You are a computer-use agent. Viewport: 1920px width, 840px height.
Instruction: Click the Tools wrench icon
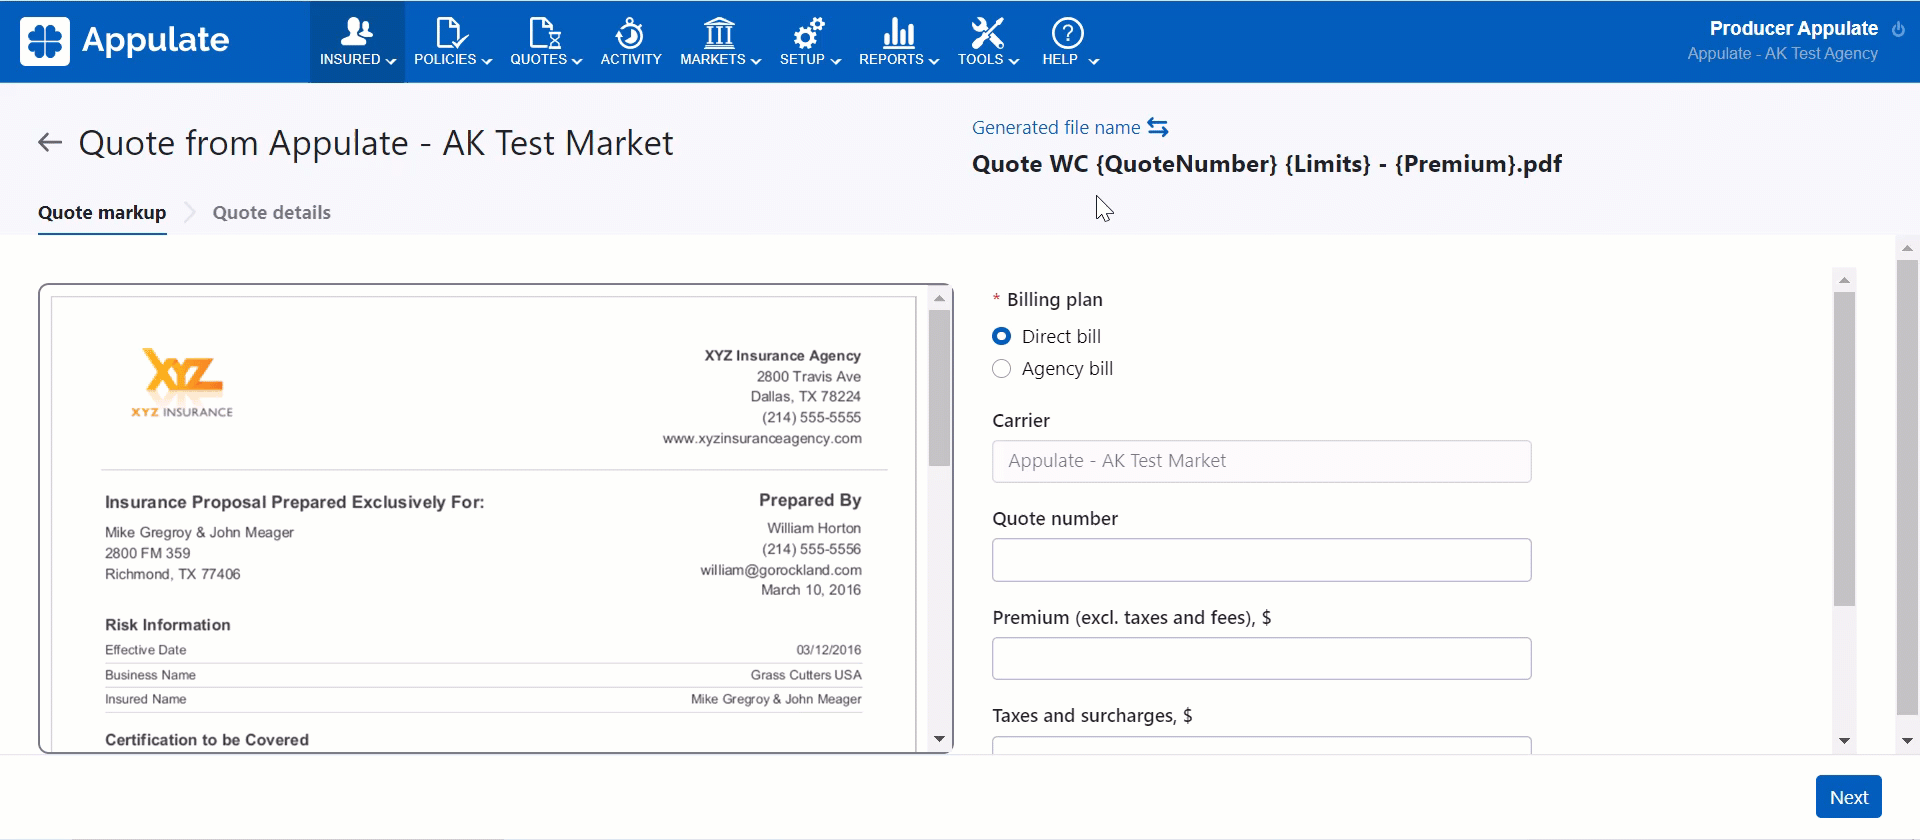click(x=987, y=33)
